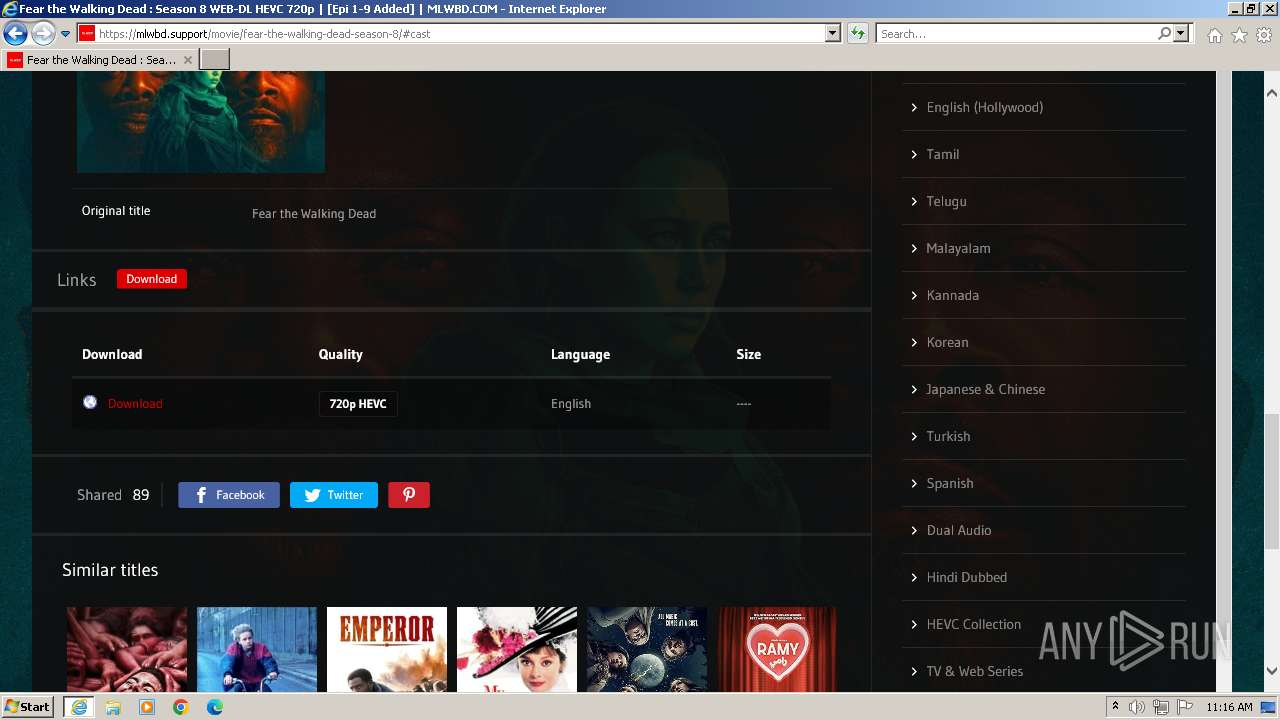Image resolution: width=1280 pixels, height=720 pixels.
Task: Open the Malayalam category
Action: pos(959,248)
